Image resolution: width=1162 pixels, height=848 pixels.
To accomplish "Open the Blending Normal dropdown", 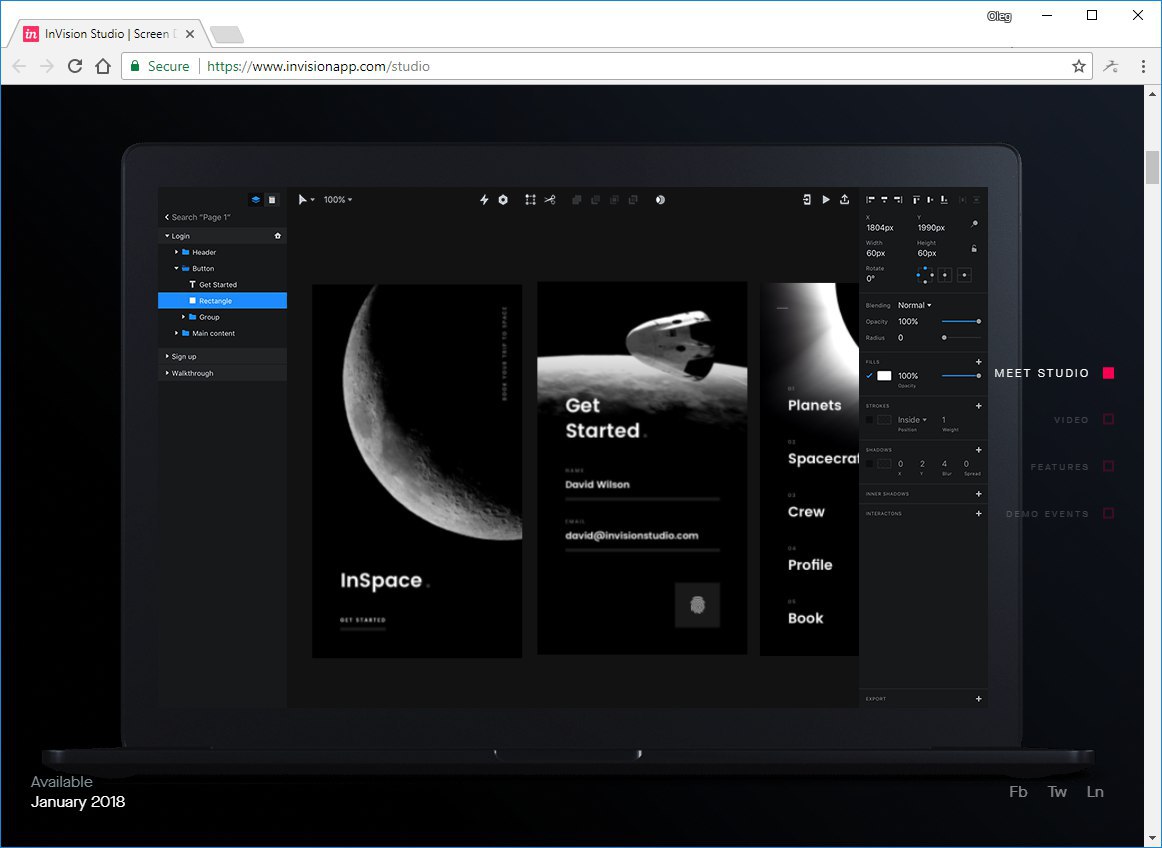I will [914, 305].
